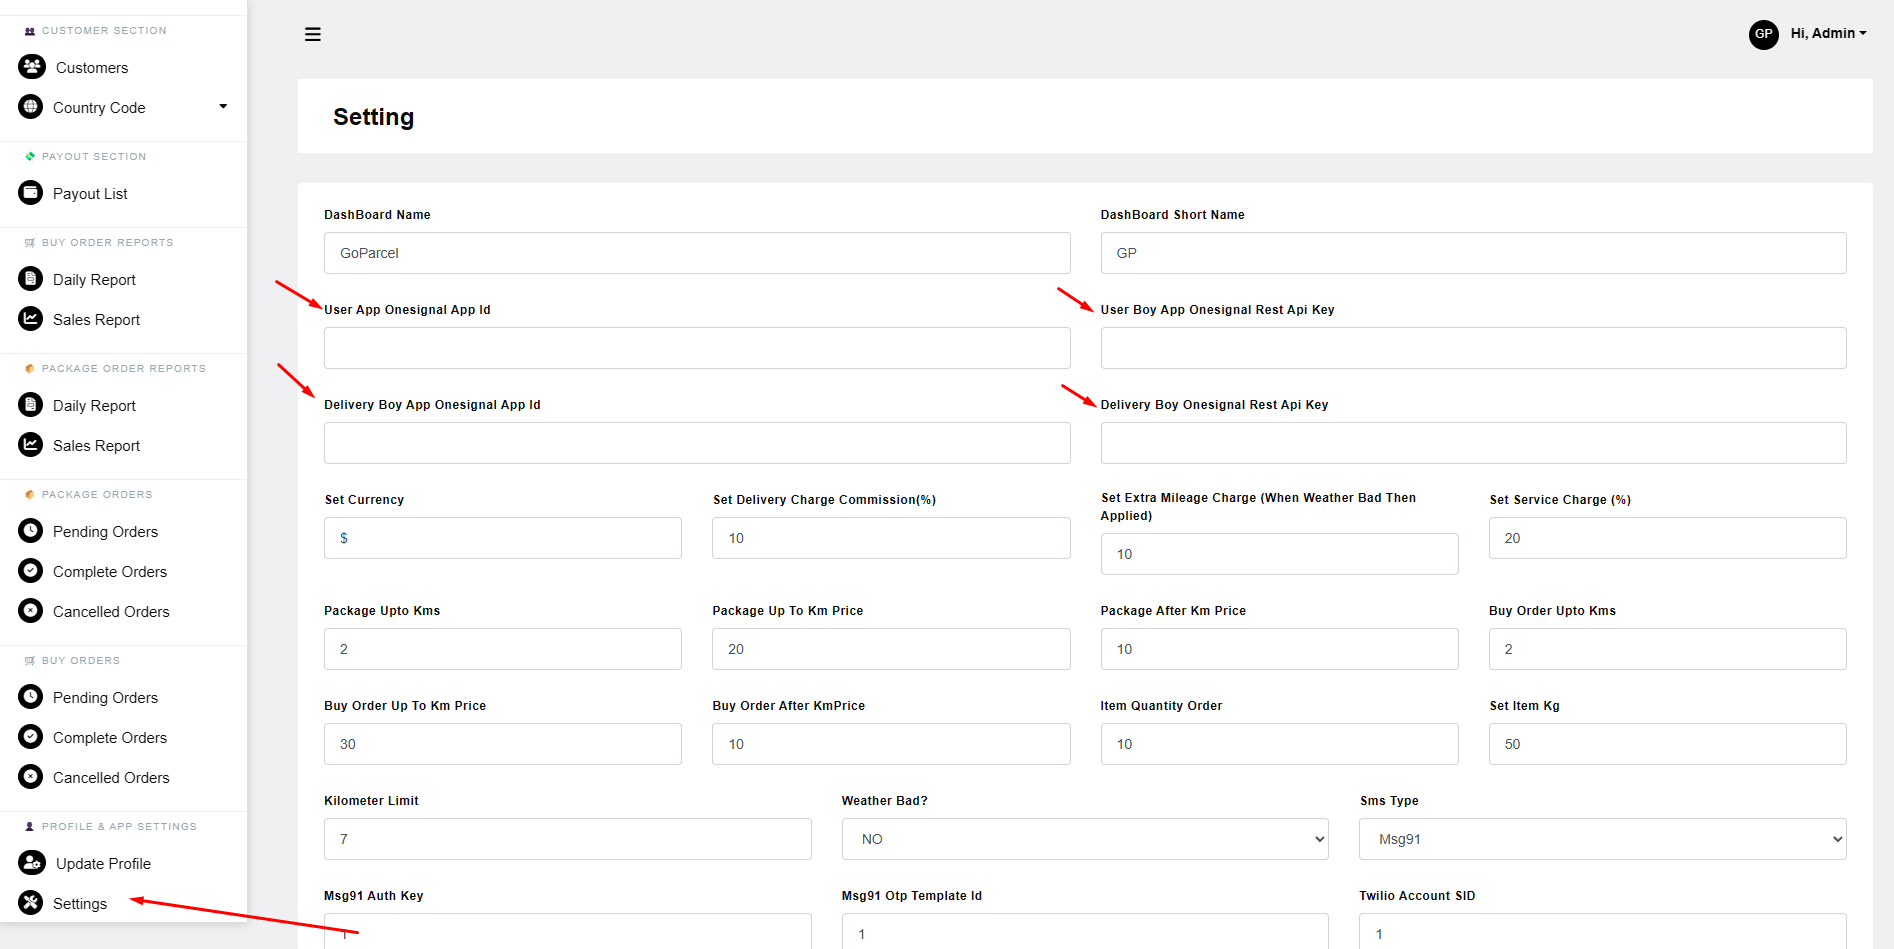
Task: Click the Country Code globe icon
Action: click(x=31, y=107)
